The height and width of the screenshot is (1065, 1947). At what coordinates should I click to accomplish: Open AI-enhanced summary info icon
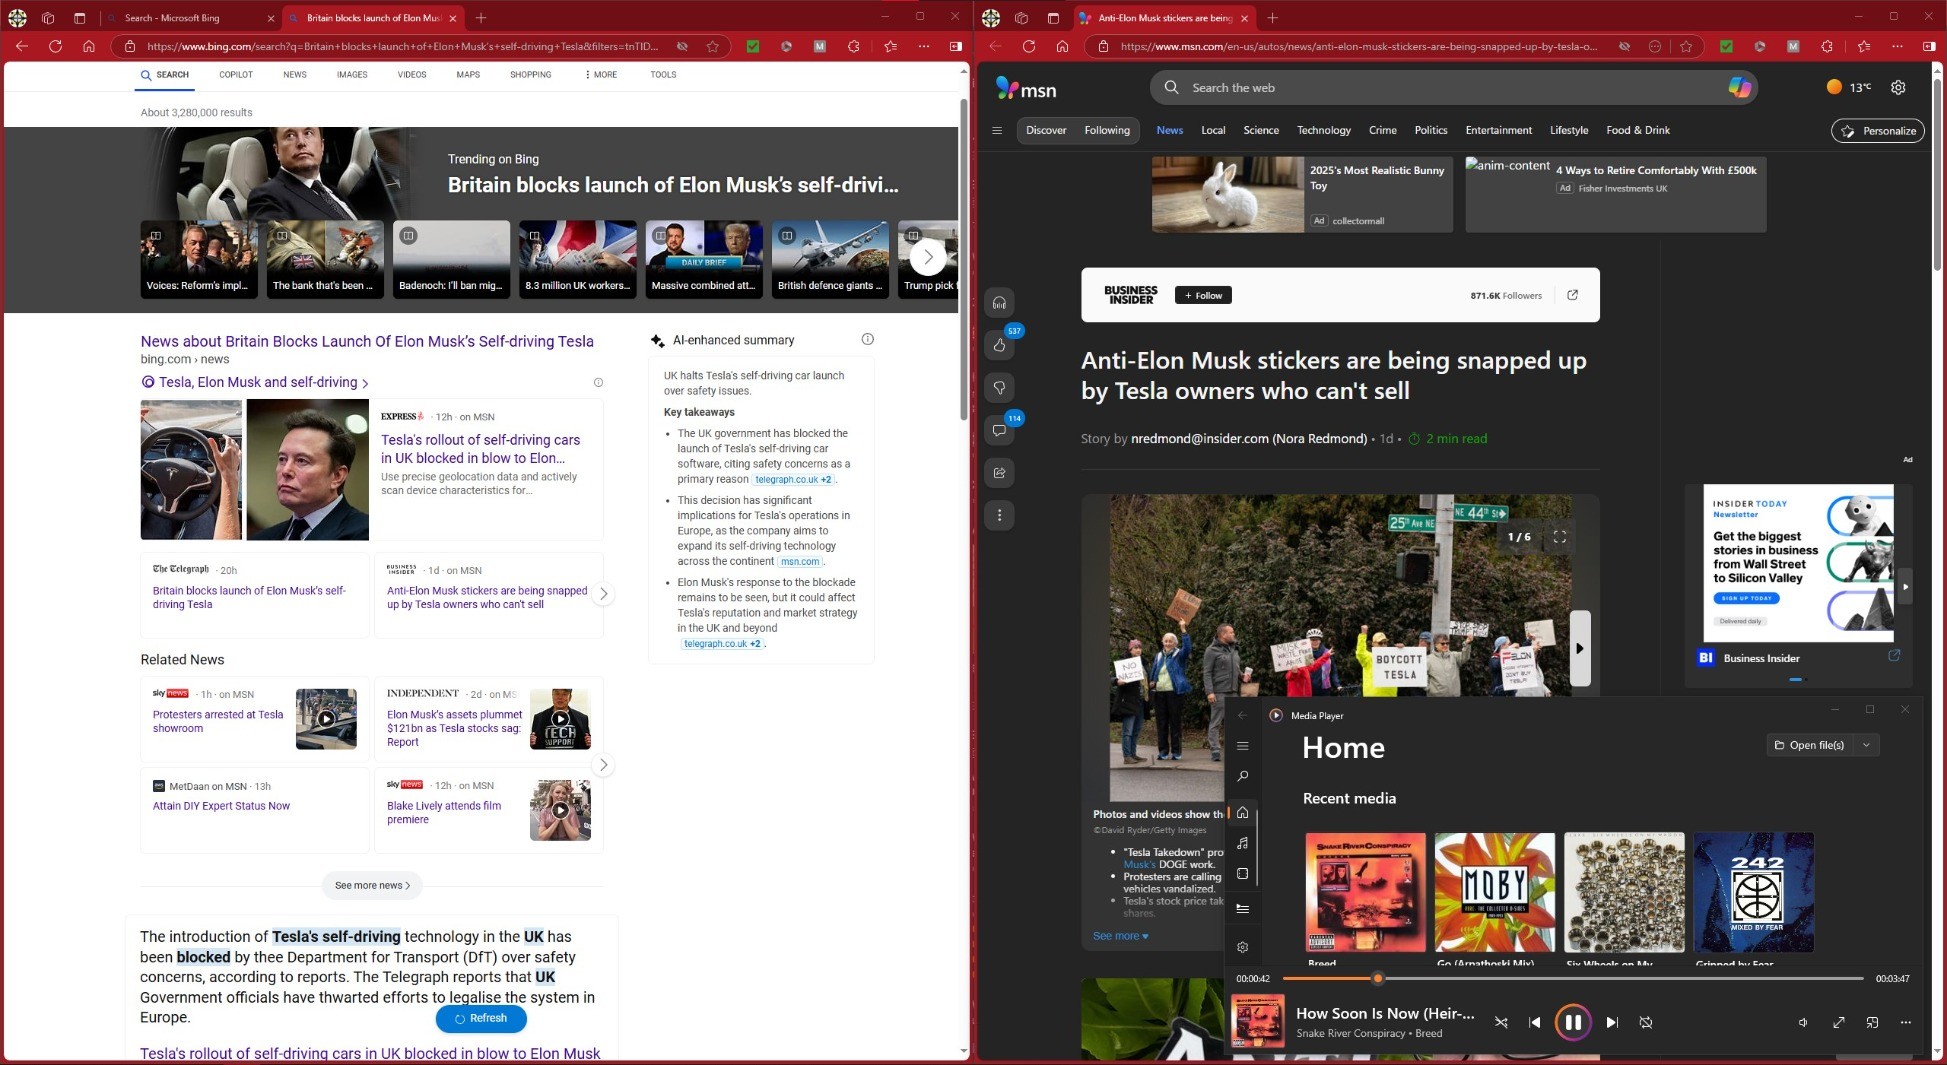867,340
